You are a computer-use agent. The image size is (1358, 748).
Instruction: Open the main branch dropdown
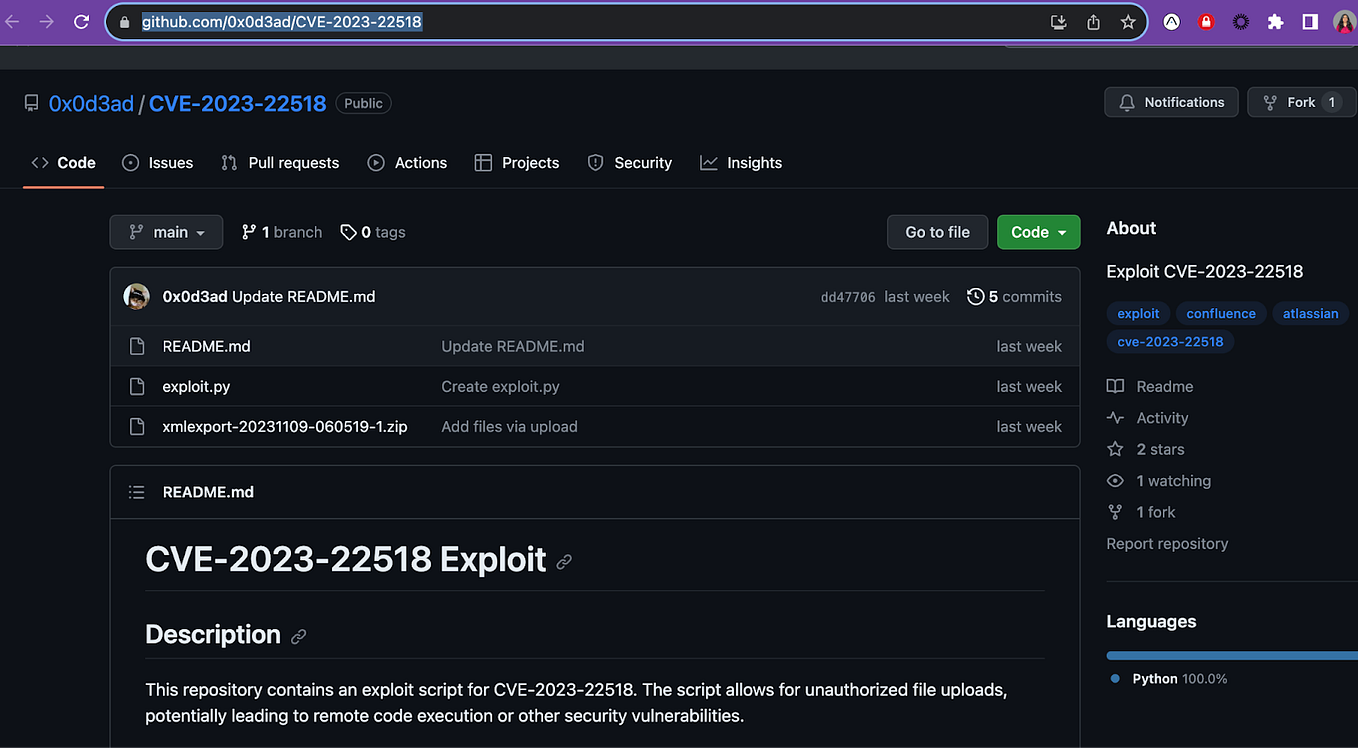[x=166, y=232]
